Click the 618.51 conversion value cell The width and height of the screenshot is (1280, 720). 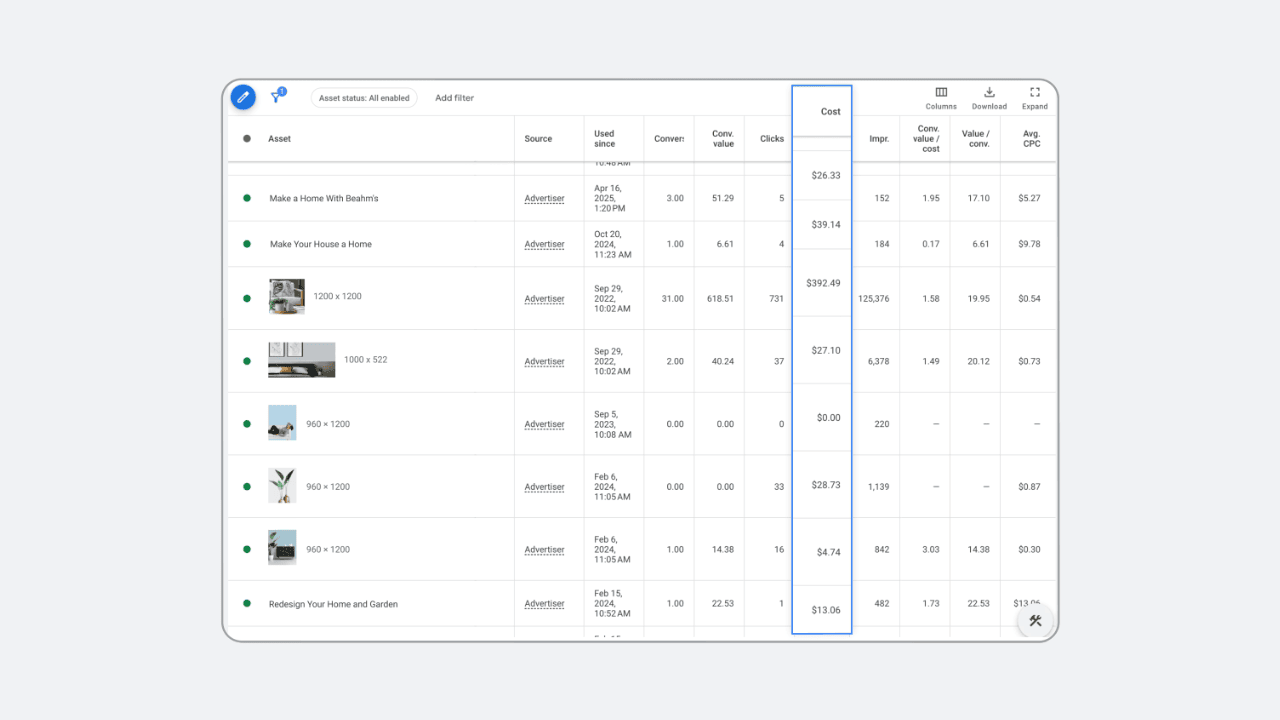717,299
